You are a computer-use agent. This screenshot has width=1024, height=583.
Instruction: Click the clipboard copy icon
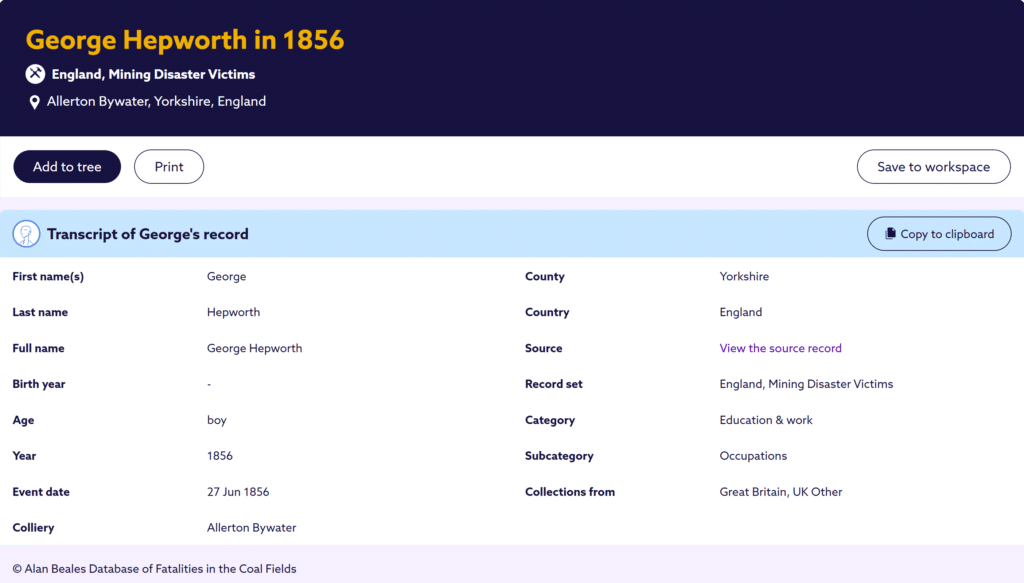click(890, 234)
